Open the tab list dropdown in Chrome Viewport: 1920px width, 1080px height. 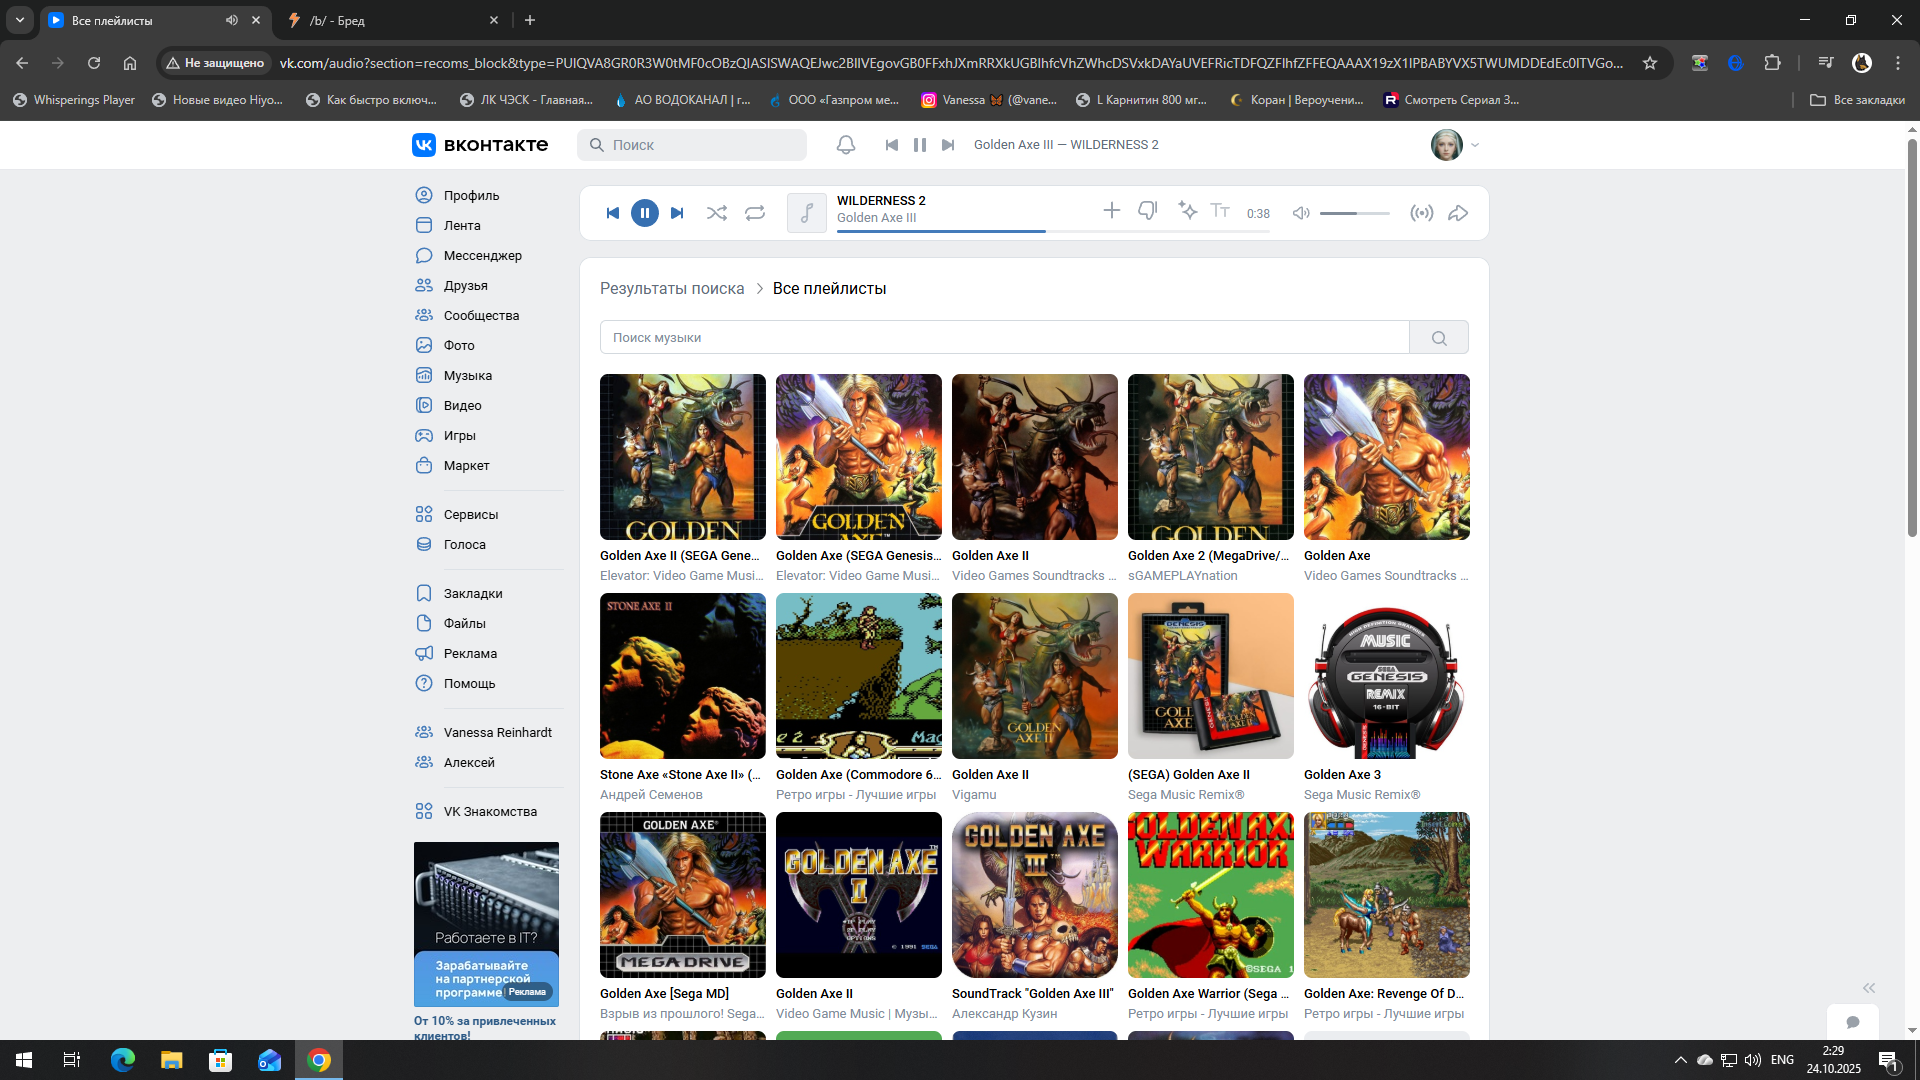coord(20,20)
